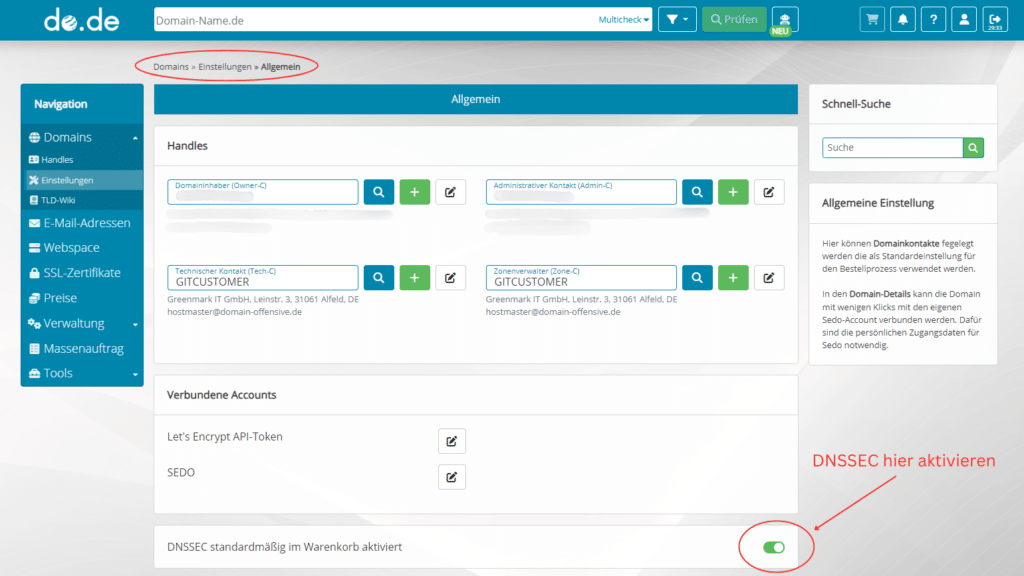Viewport: 1024px width, 576px height.
Task: Click the Allgemein panel header
Action: [475, 99]
